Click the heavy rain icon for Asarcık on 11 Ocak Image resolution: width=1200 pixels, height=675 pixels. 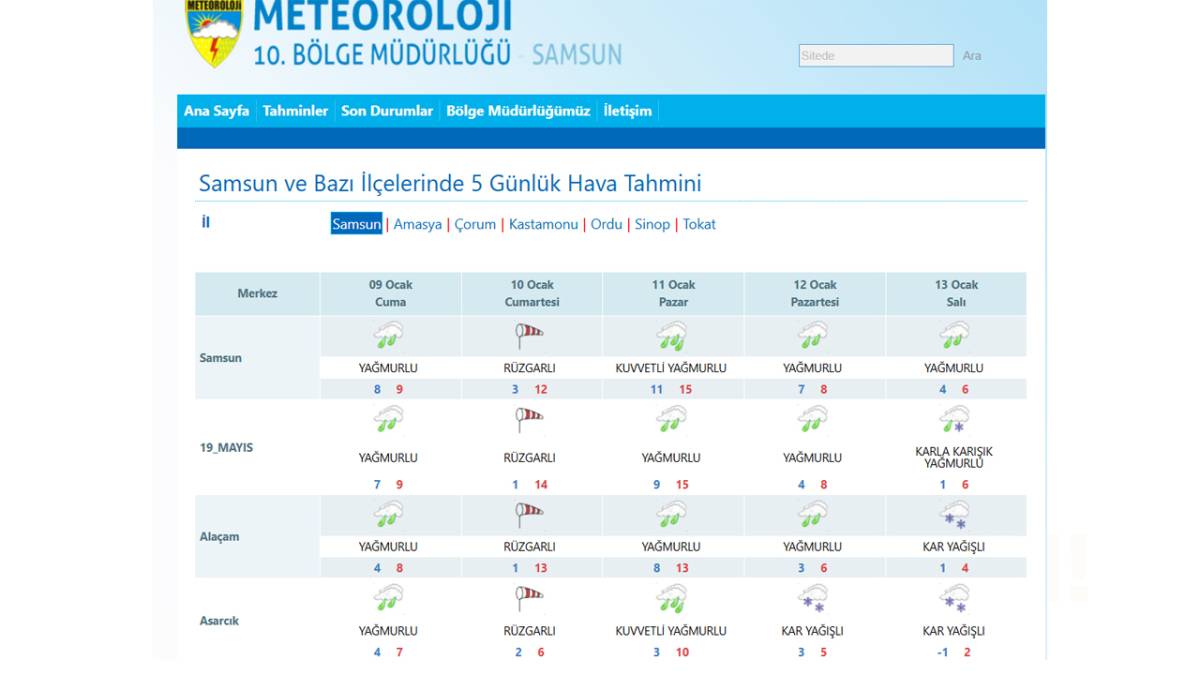click(x=673, y=598)
